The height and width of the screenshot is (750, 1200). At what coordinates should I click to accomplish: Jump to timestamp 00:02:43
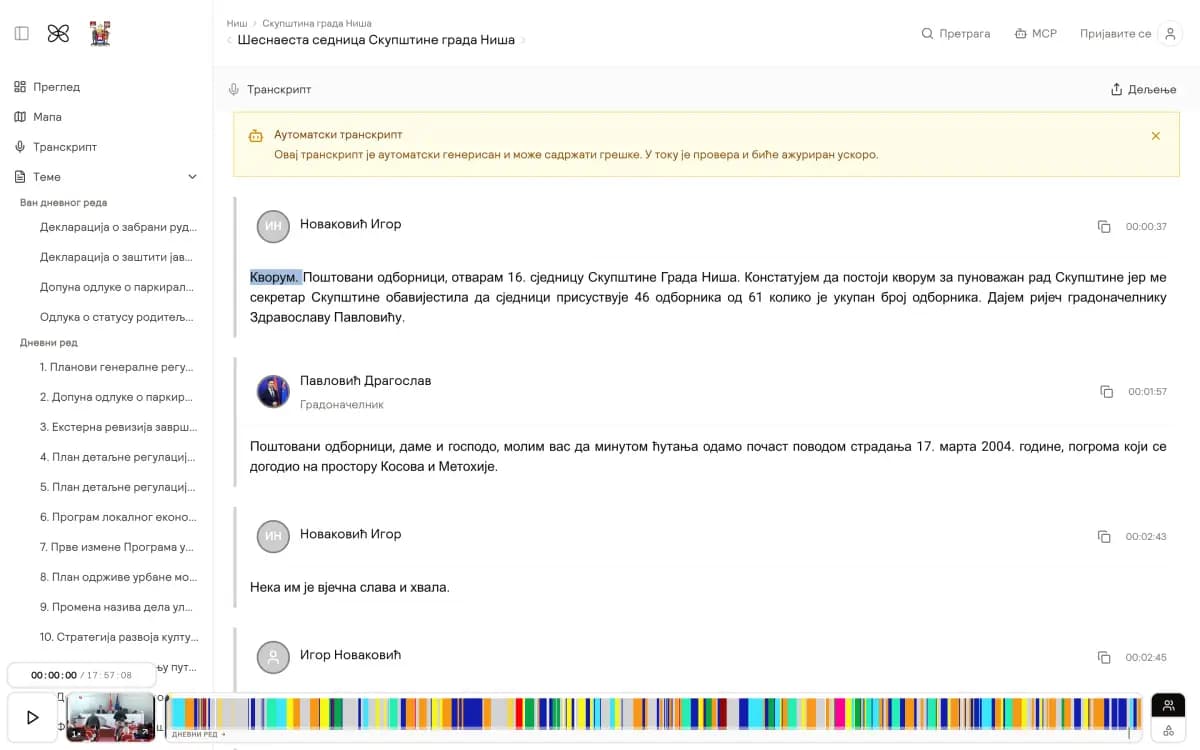pos(1146,537)
